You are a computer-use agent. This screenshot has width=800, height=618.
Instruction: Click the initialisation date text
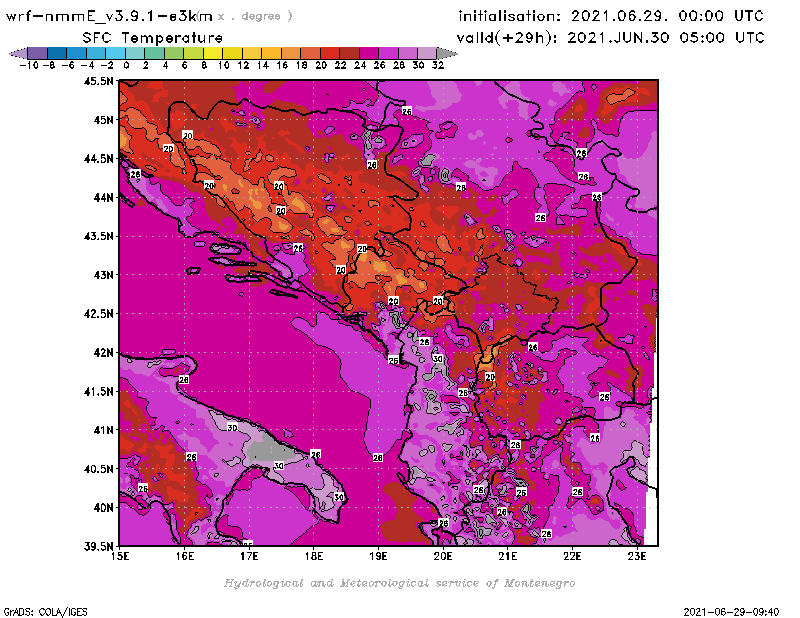click(611, 16)
